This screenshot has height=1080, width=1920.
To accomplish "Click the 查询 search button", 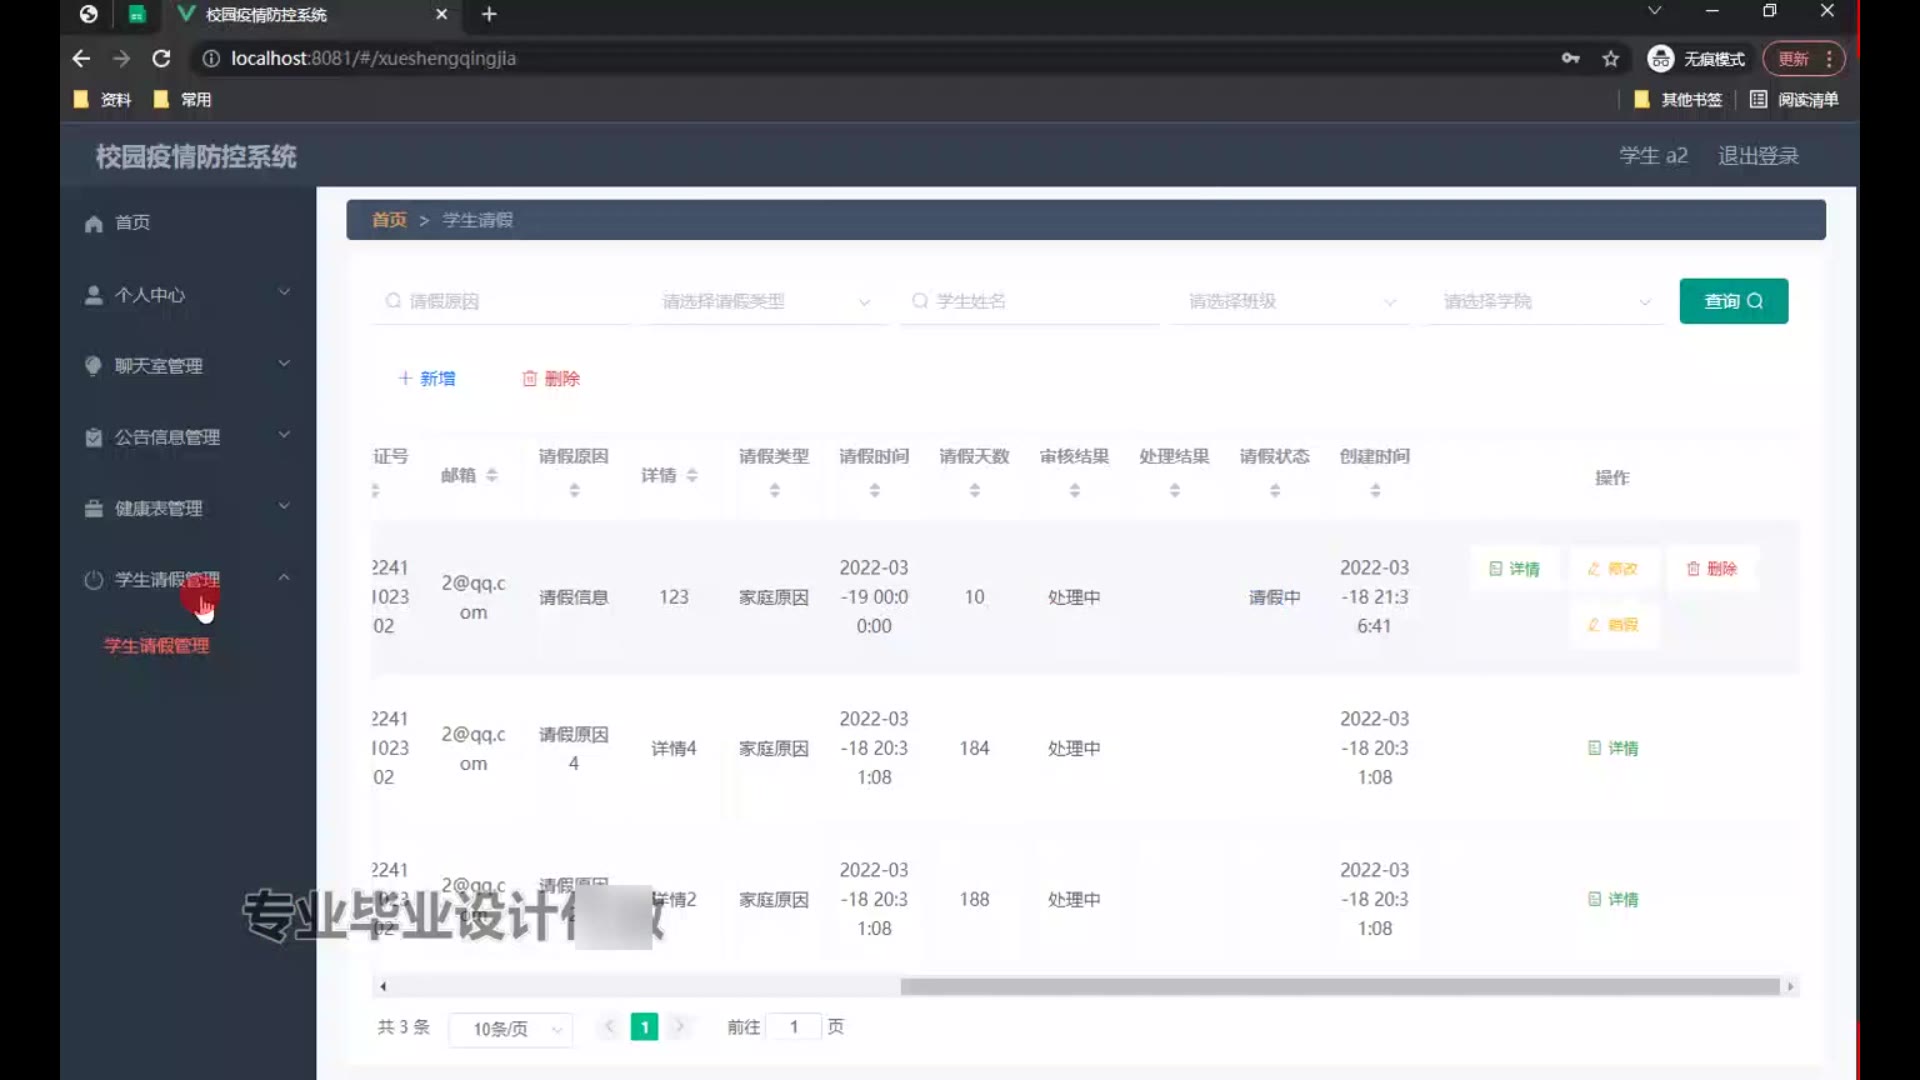I will 1733,301.
